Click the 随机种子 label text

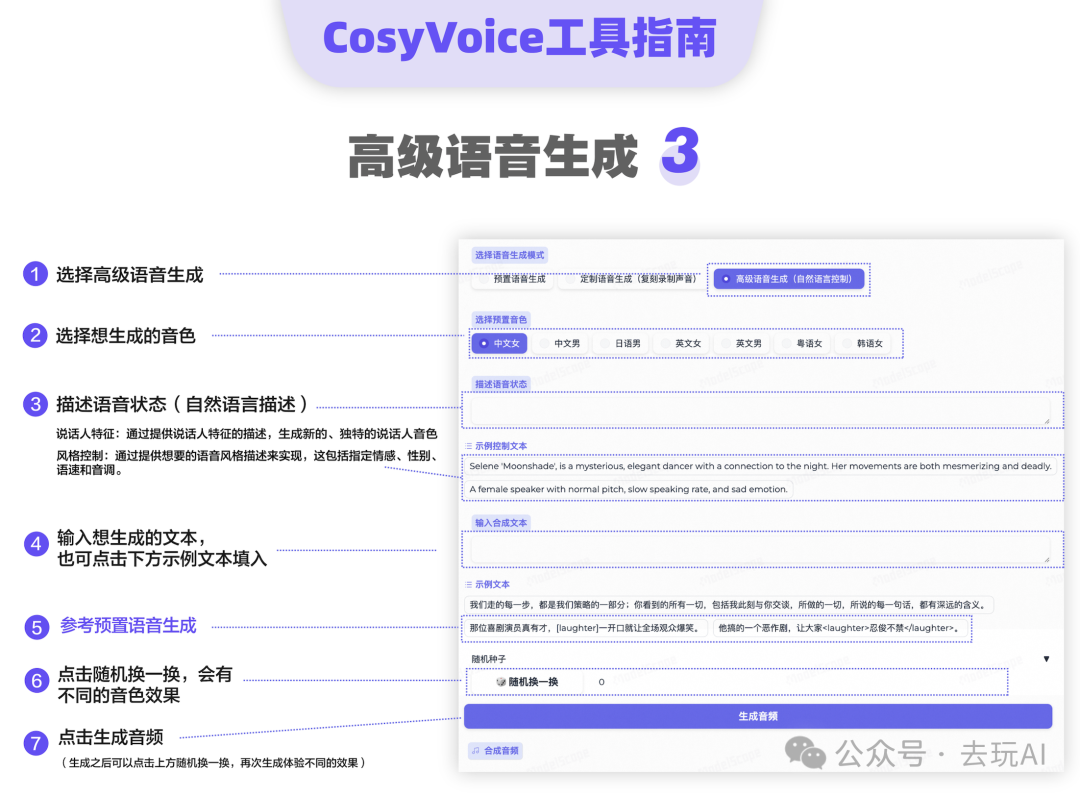point(488,659)
